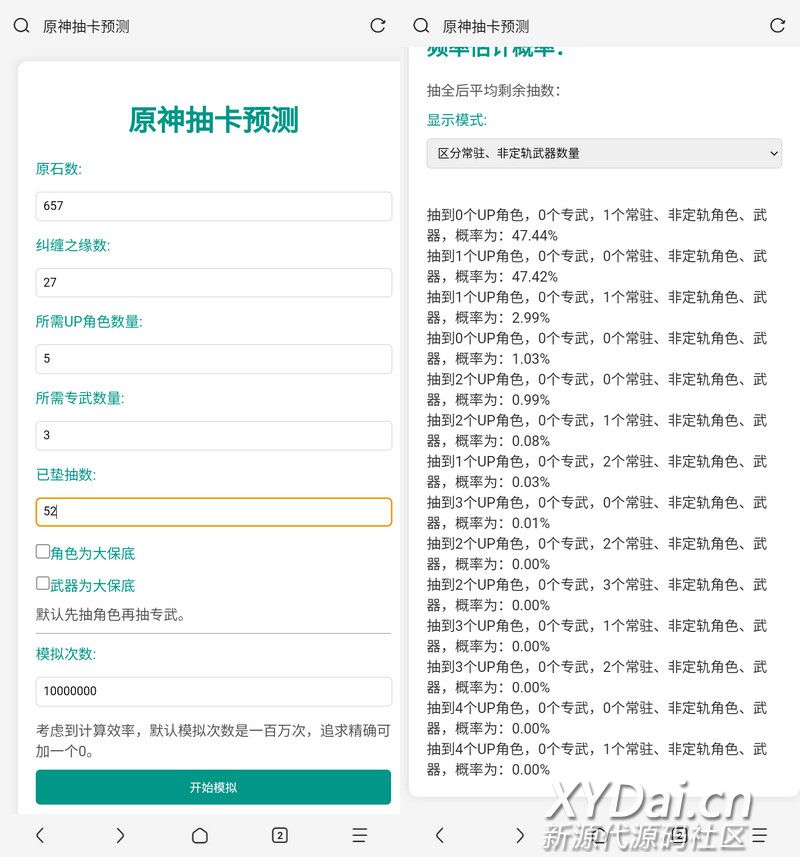The height and width of the screenshot is (857, 800).
Task: Open the home page in left pane
Action: [x=200, y=835]
